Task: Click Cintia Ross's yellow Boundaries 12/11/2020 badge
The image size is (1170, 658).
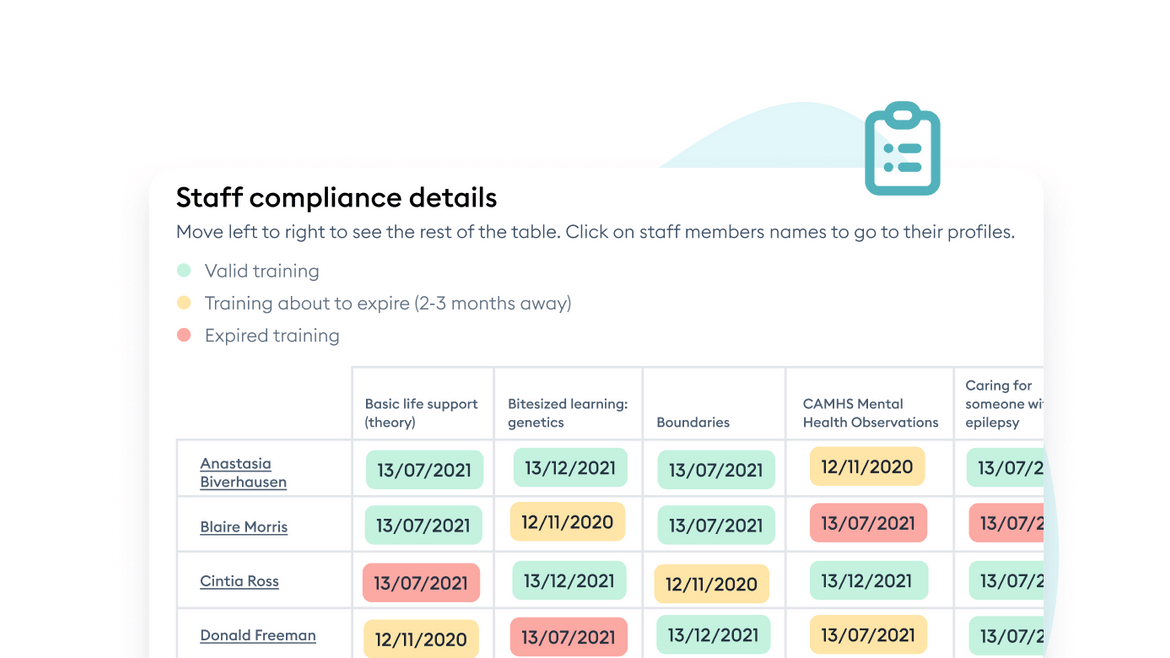Action: [711, 584]
